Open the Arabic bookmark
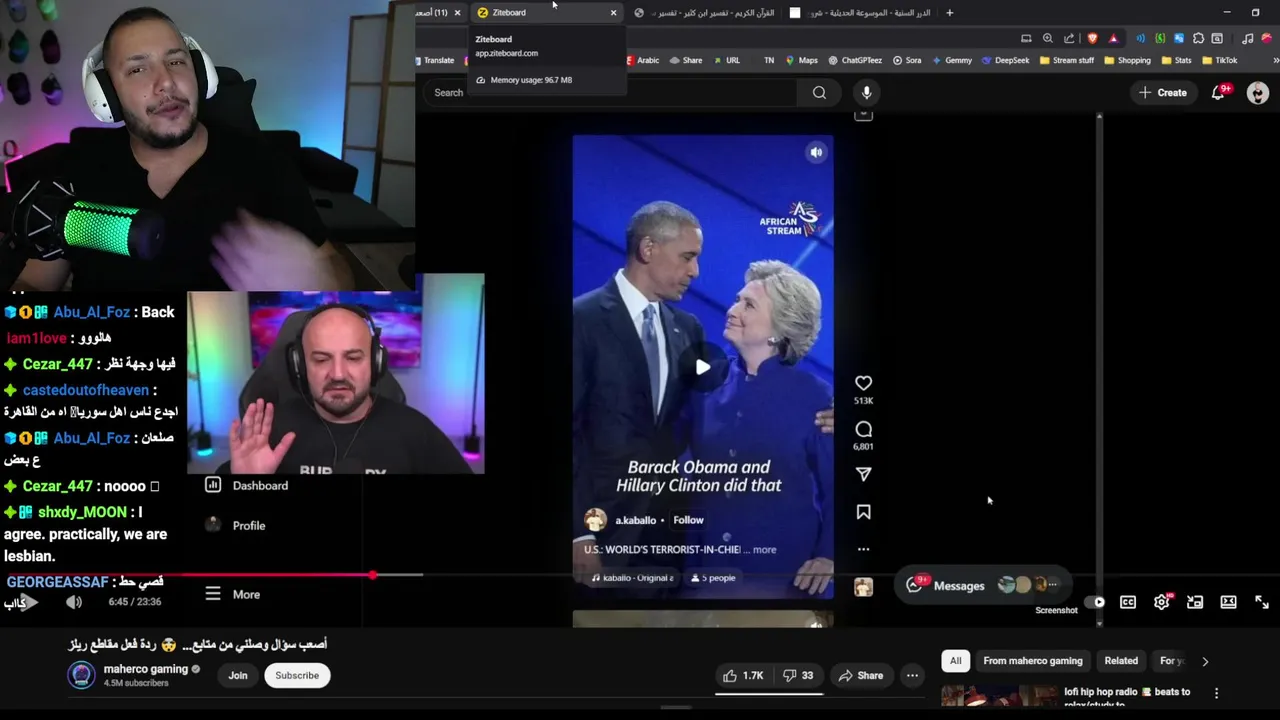The height and width of the screenshot is (720, 1280). click(x=643, y=60)
